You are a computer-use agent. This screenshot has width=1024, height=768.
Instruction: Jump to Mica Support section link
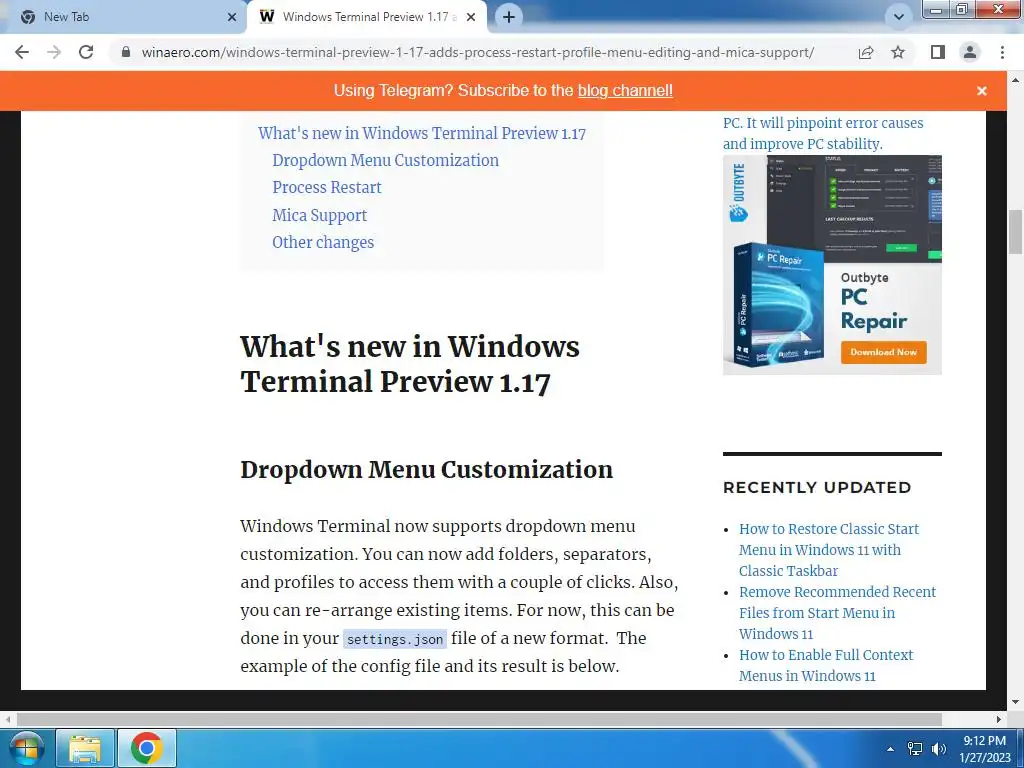point(319,216)
